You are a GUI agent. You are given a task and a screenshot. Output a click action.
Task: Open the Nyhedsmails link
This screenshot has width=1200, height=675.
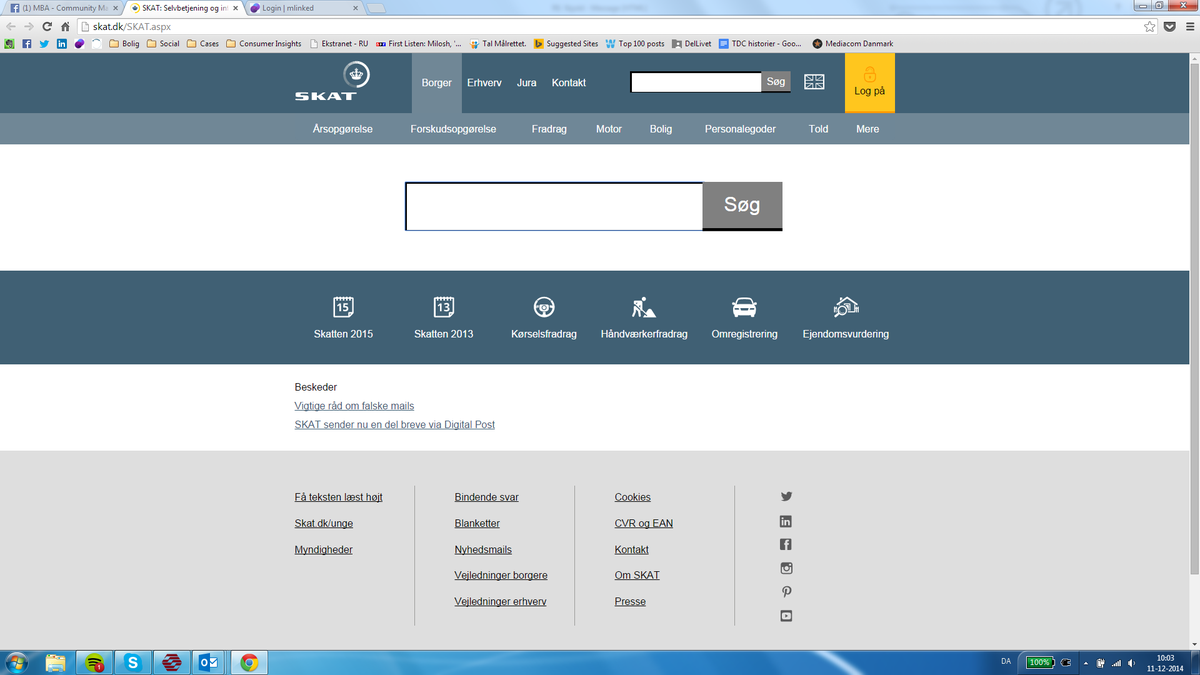[483, 550]
